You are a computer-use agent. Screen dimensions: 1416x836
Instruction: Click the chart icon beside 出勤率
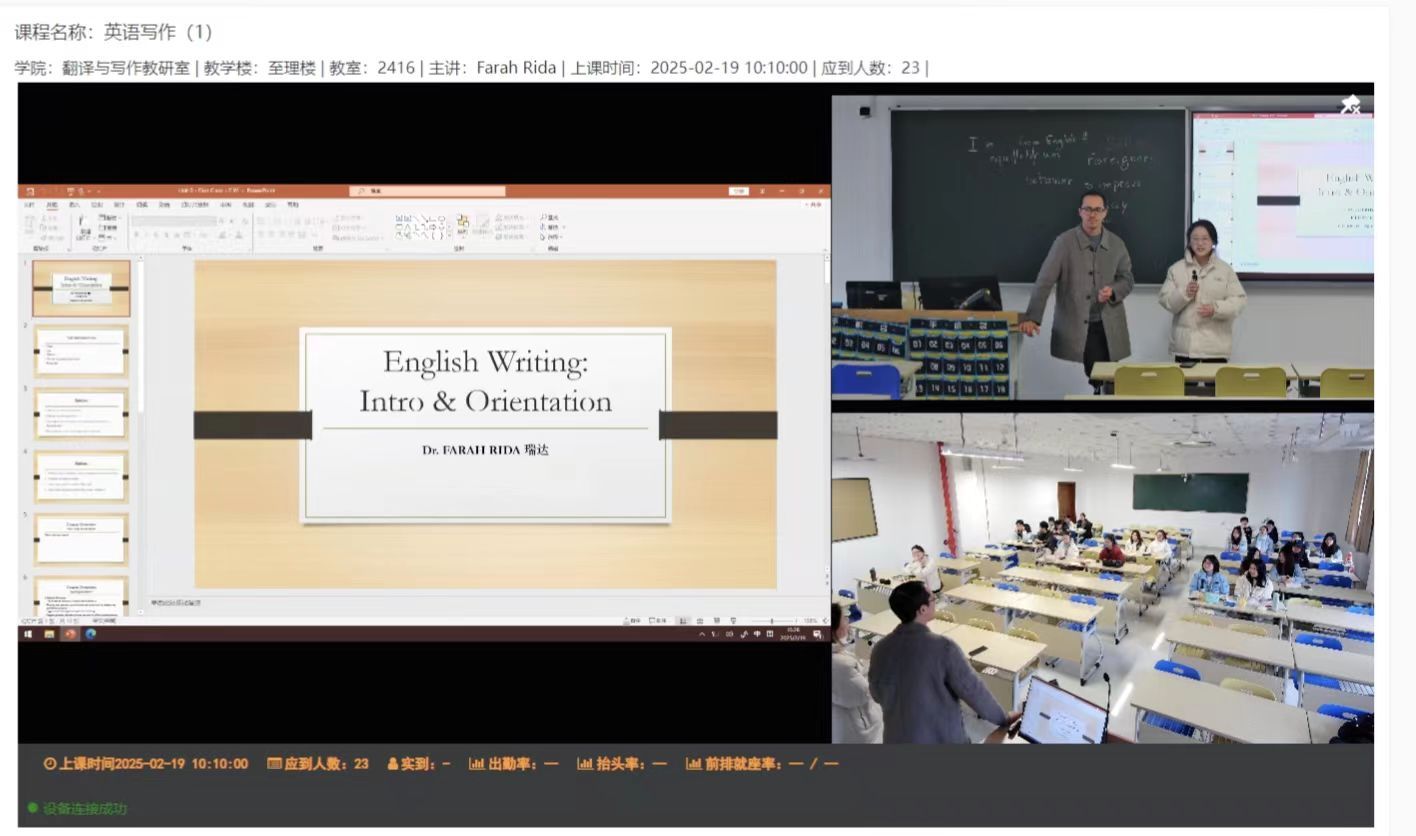coord(476,764)
